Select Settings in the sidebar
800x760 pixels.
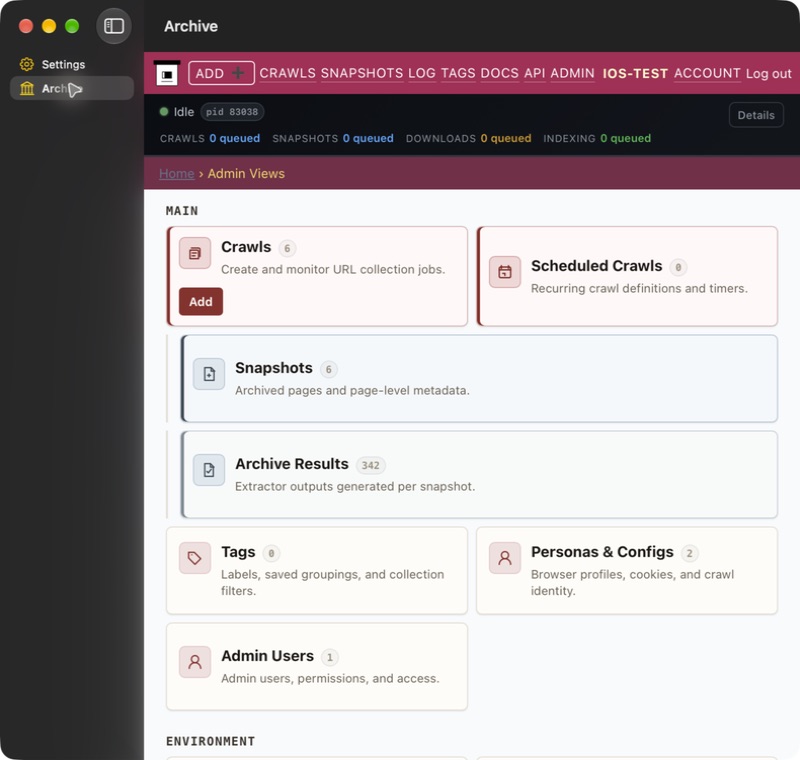click(x=72, y=64)
